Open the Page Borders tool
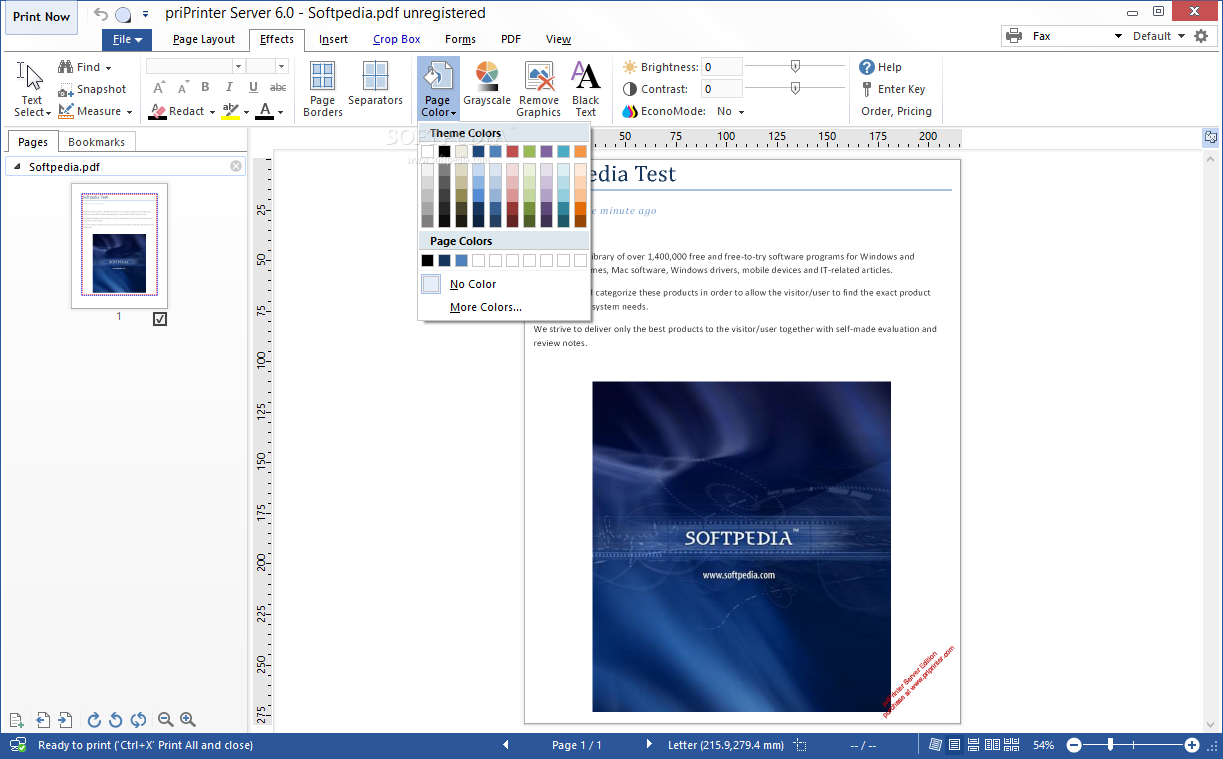This screenshot has height=759, width=1223. click(x=322, y=88)
